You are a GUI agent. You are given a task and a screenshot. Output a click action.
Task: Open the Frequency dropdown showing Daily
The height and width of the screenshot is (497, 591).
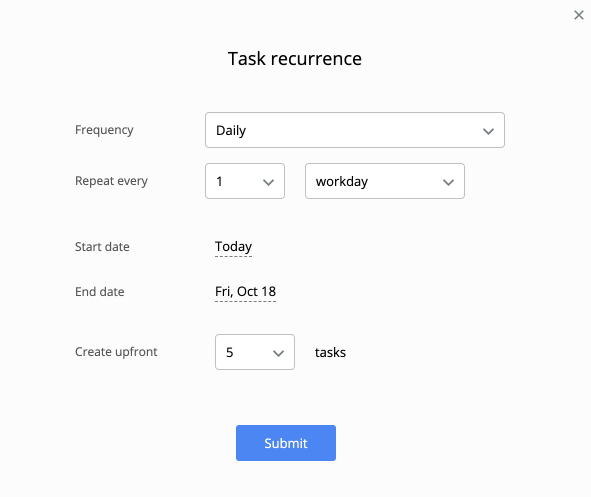pos(355,130)
